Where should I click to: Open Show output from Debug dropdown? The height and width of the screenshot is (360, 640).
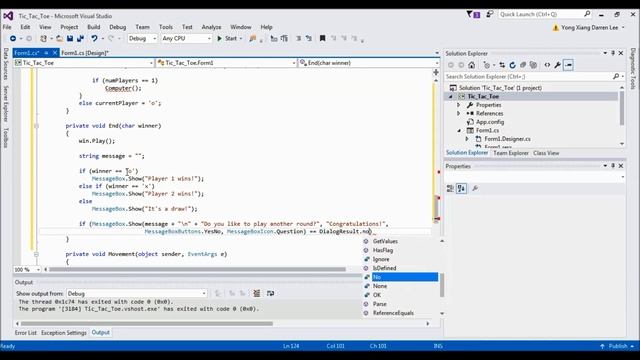[137, 293]
